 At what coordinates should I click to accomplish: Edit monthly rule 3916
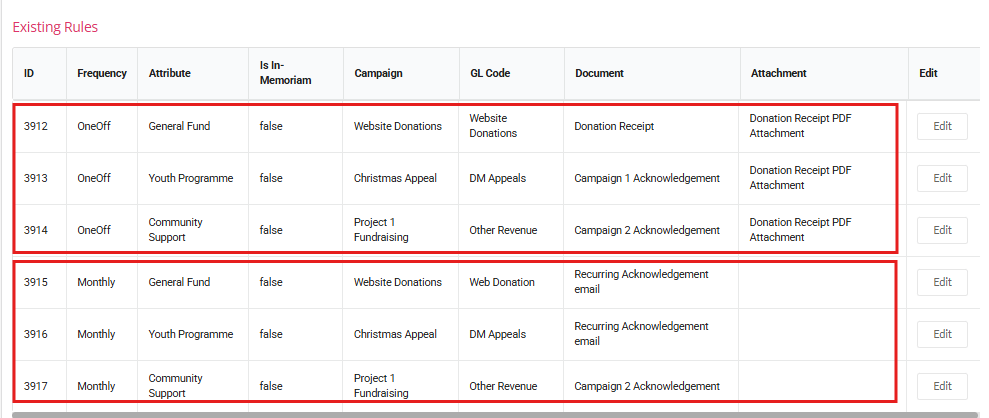(942, 334)
